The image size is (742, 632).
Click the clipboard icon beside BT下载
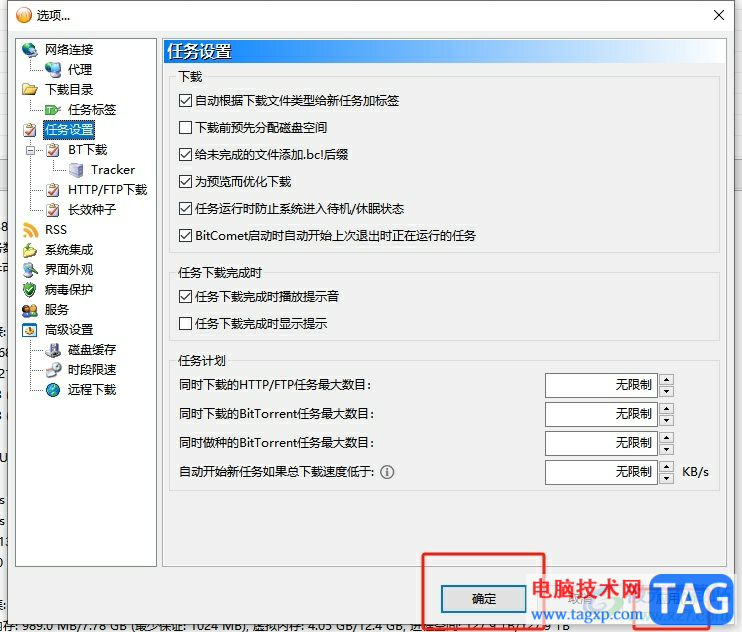click(x=53, y=150)
